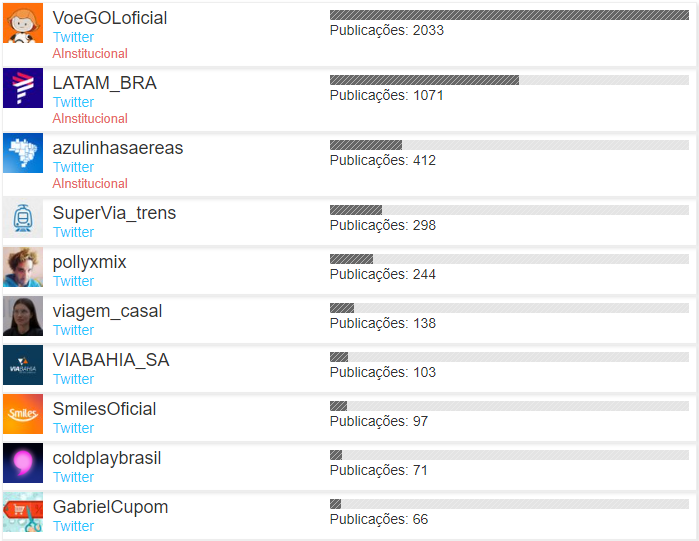The height and width of the screenshot is (541, 699).
Task: Select the GabrielCupom account name
Action: click(110, 508)
